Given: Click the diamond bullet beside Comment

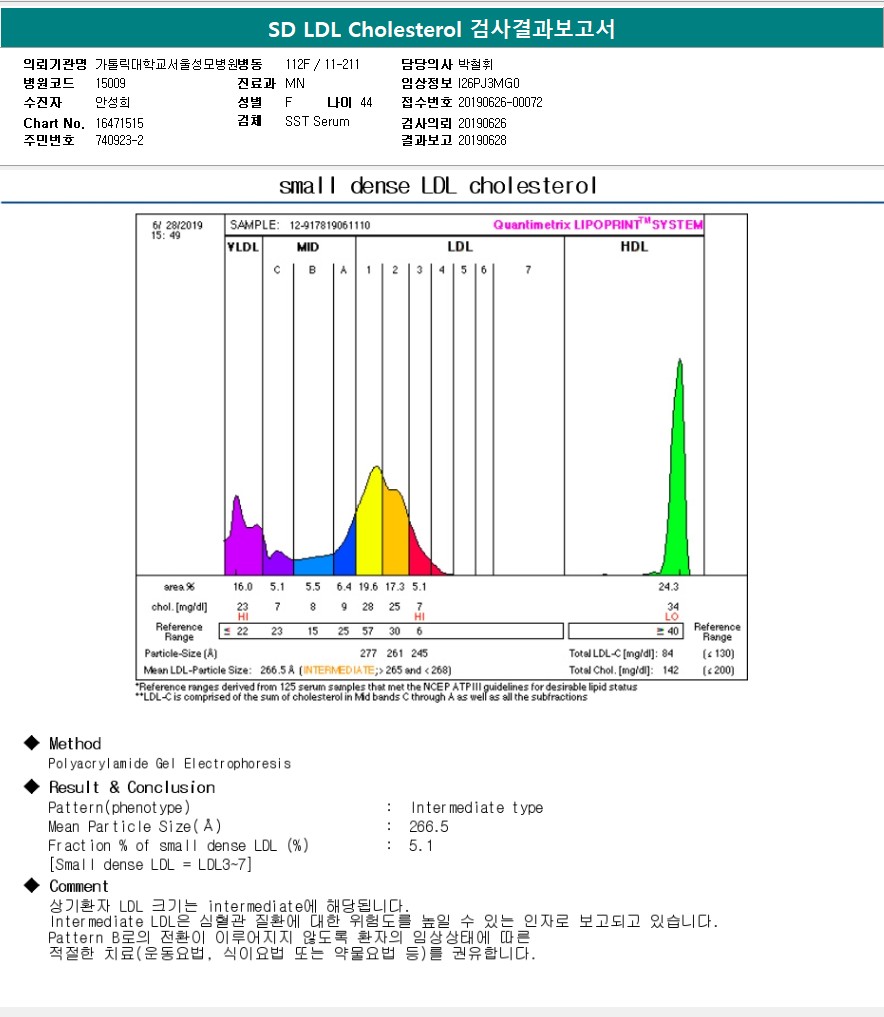Looking at the screenshot, I should point(30,886).
